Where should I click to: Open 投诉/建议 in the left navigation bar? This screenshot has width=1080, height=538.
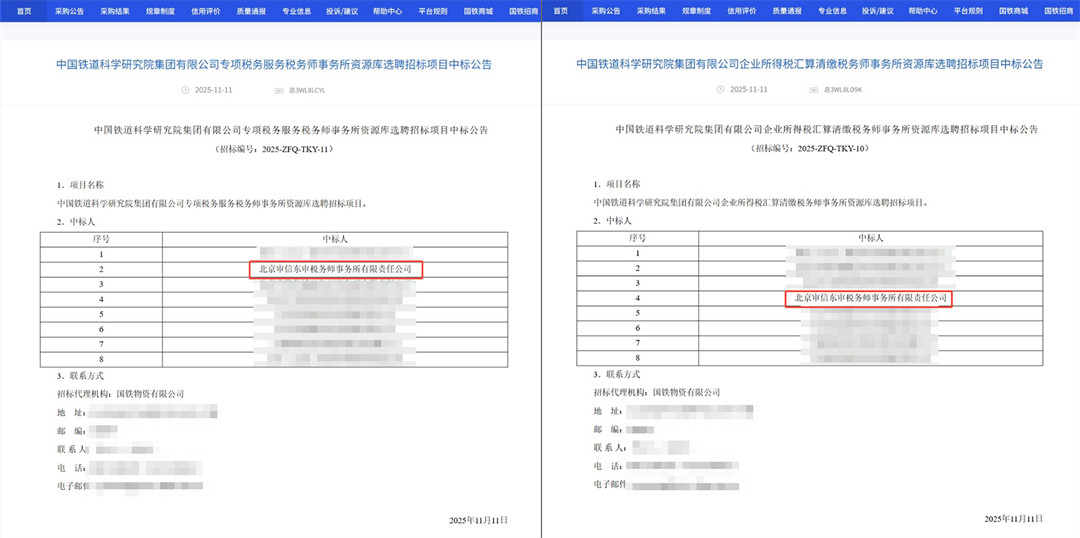tap(342, 10)
